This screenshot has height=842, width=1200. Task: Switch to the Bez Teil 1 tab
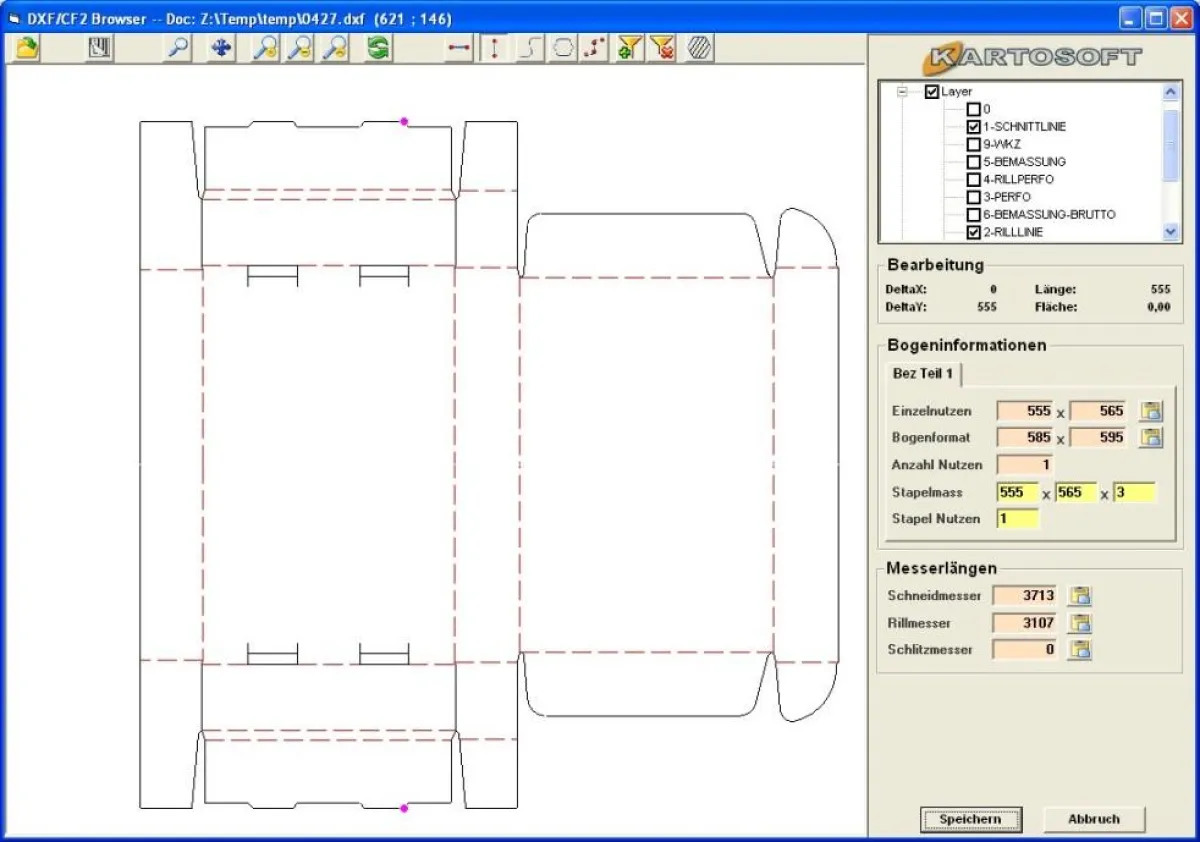click(921, 374)
